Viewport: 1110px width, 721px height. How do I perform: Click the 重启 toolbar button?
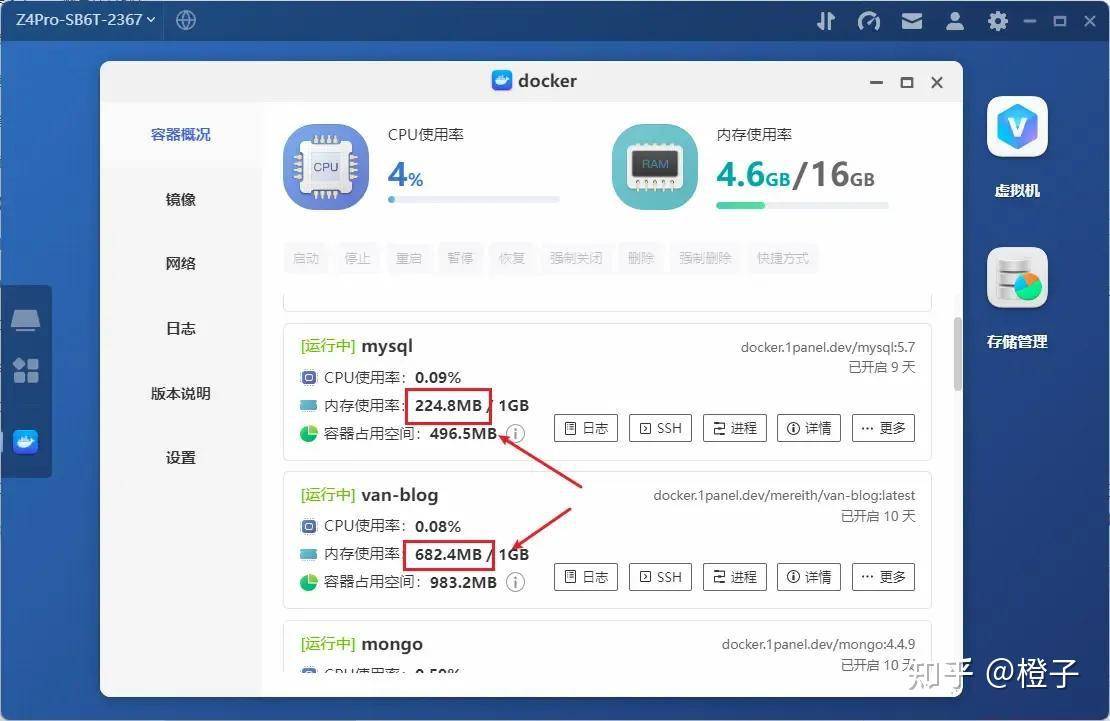tap(408, 258)
